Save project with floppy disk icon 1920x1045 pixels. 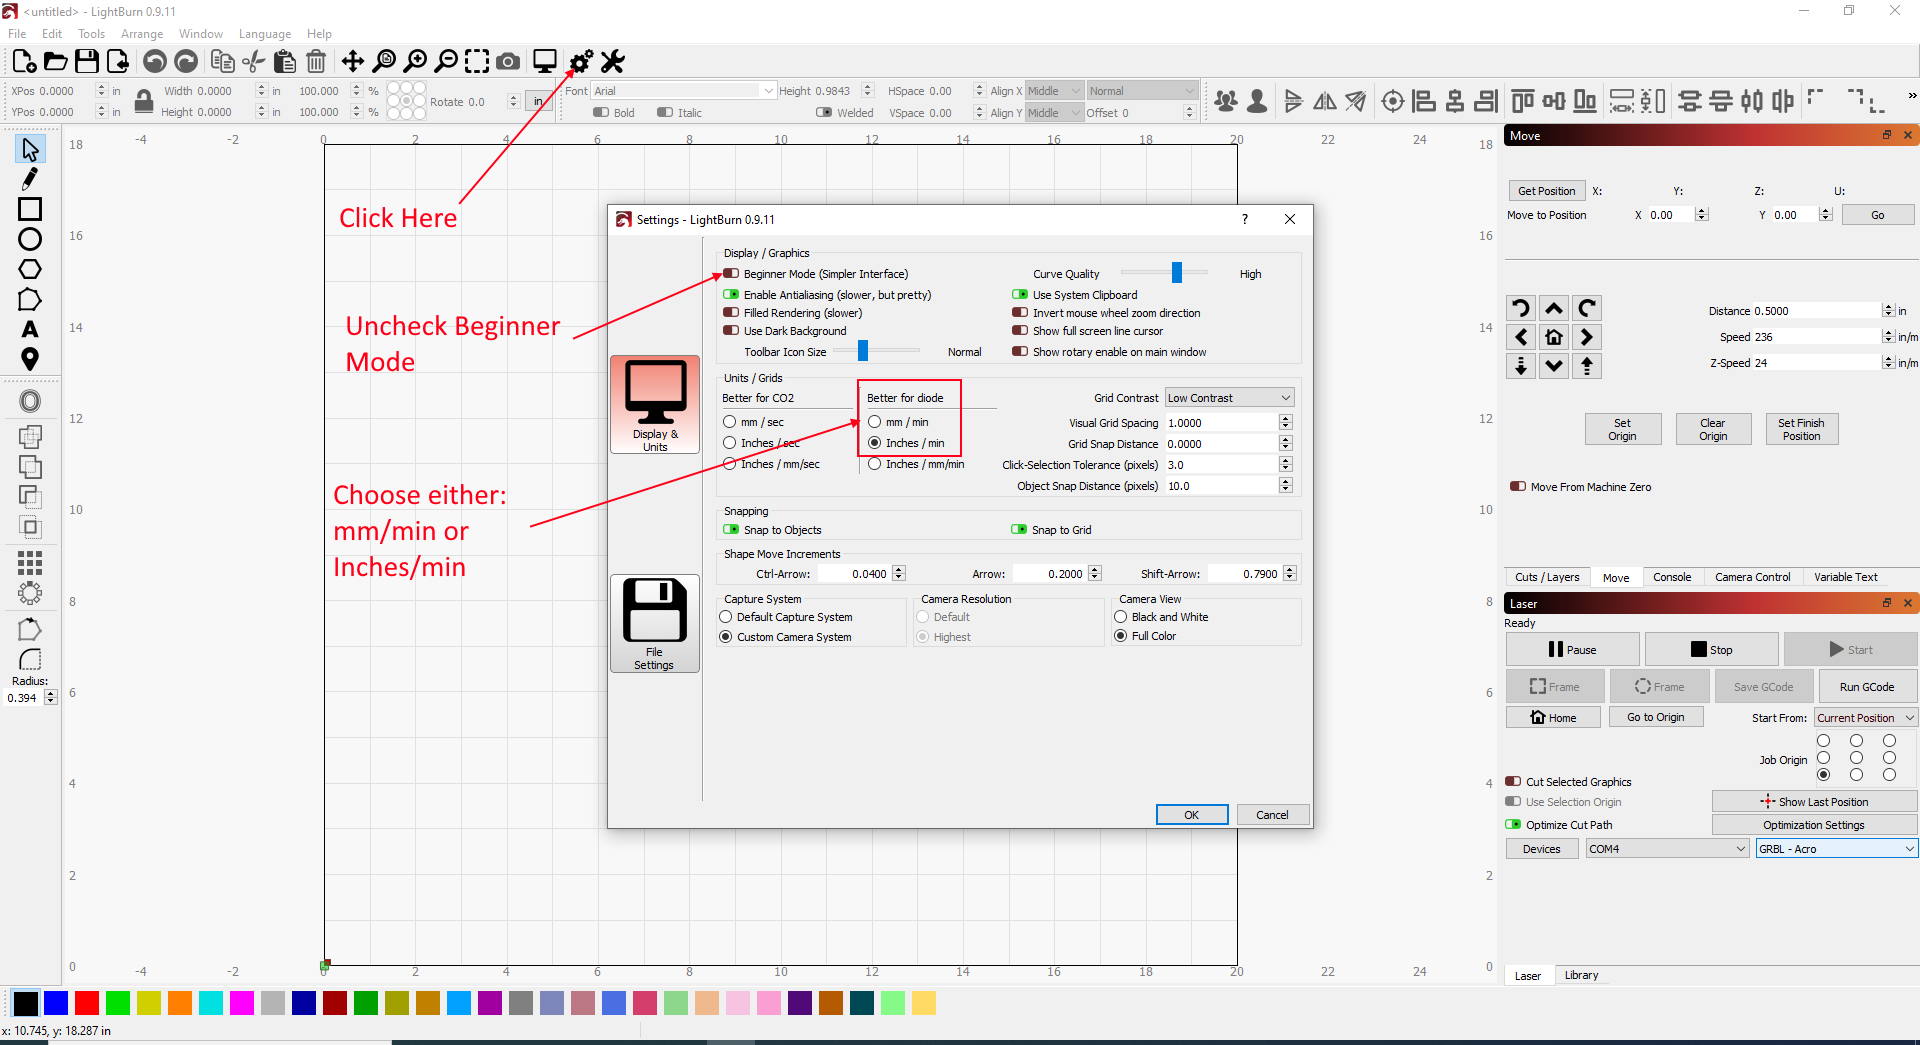pyautogui.click(x=87, y=62)
